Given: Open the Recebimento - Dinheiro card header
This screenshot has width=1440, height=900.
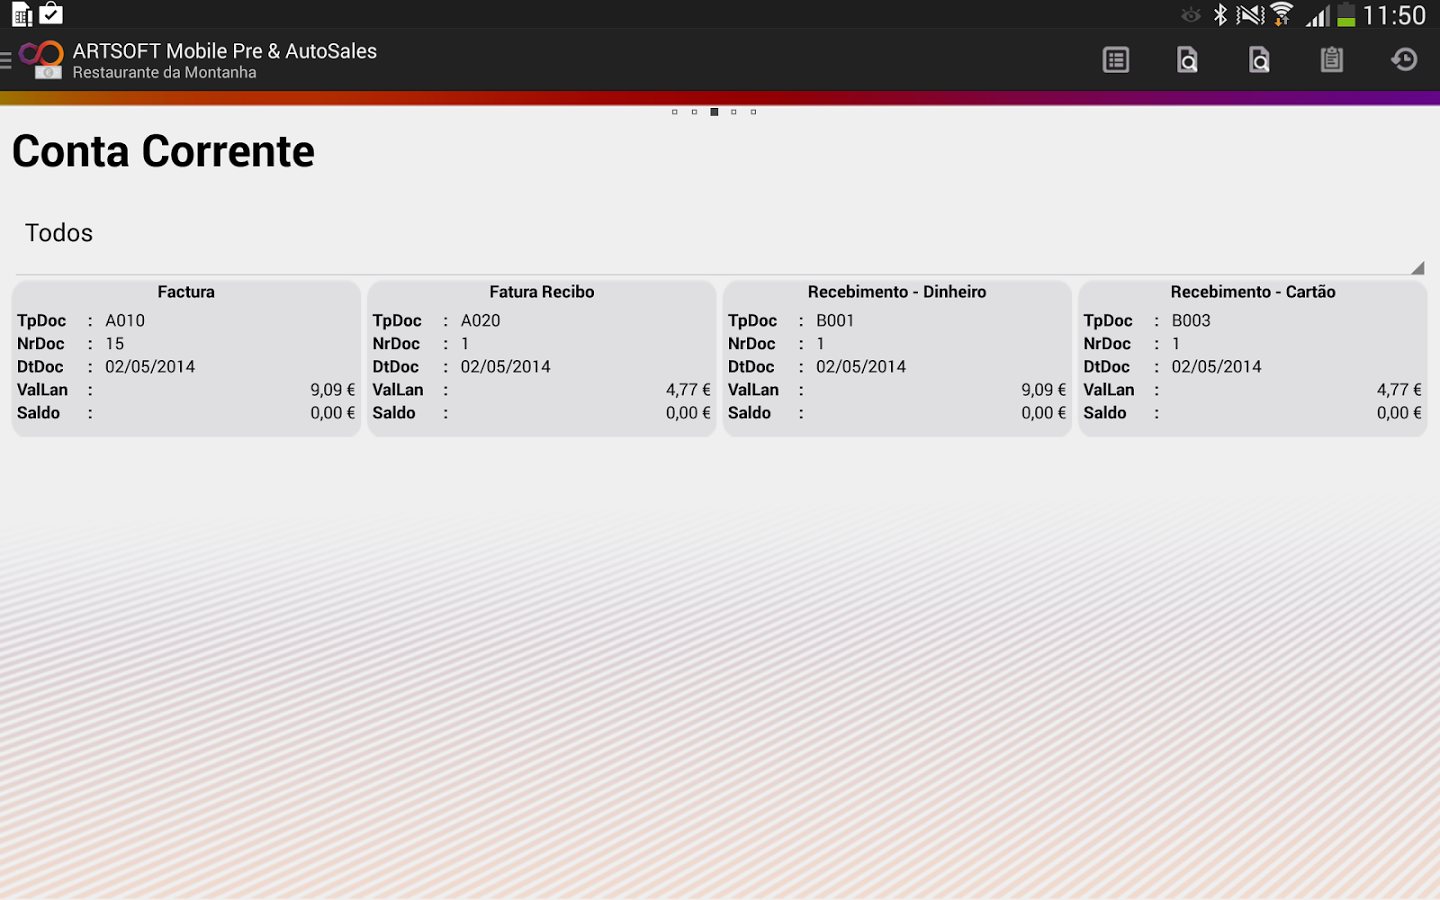Looking at the screenshot, I should [x=897, y=292].
